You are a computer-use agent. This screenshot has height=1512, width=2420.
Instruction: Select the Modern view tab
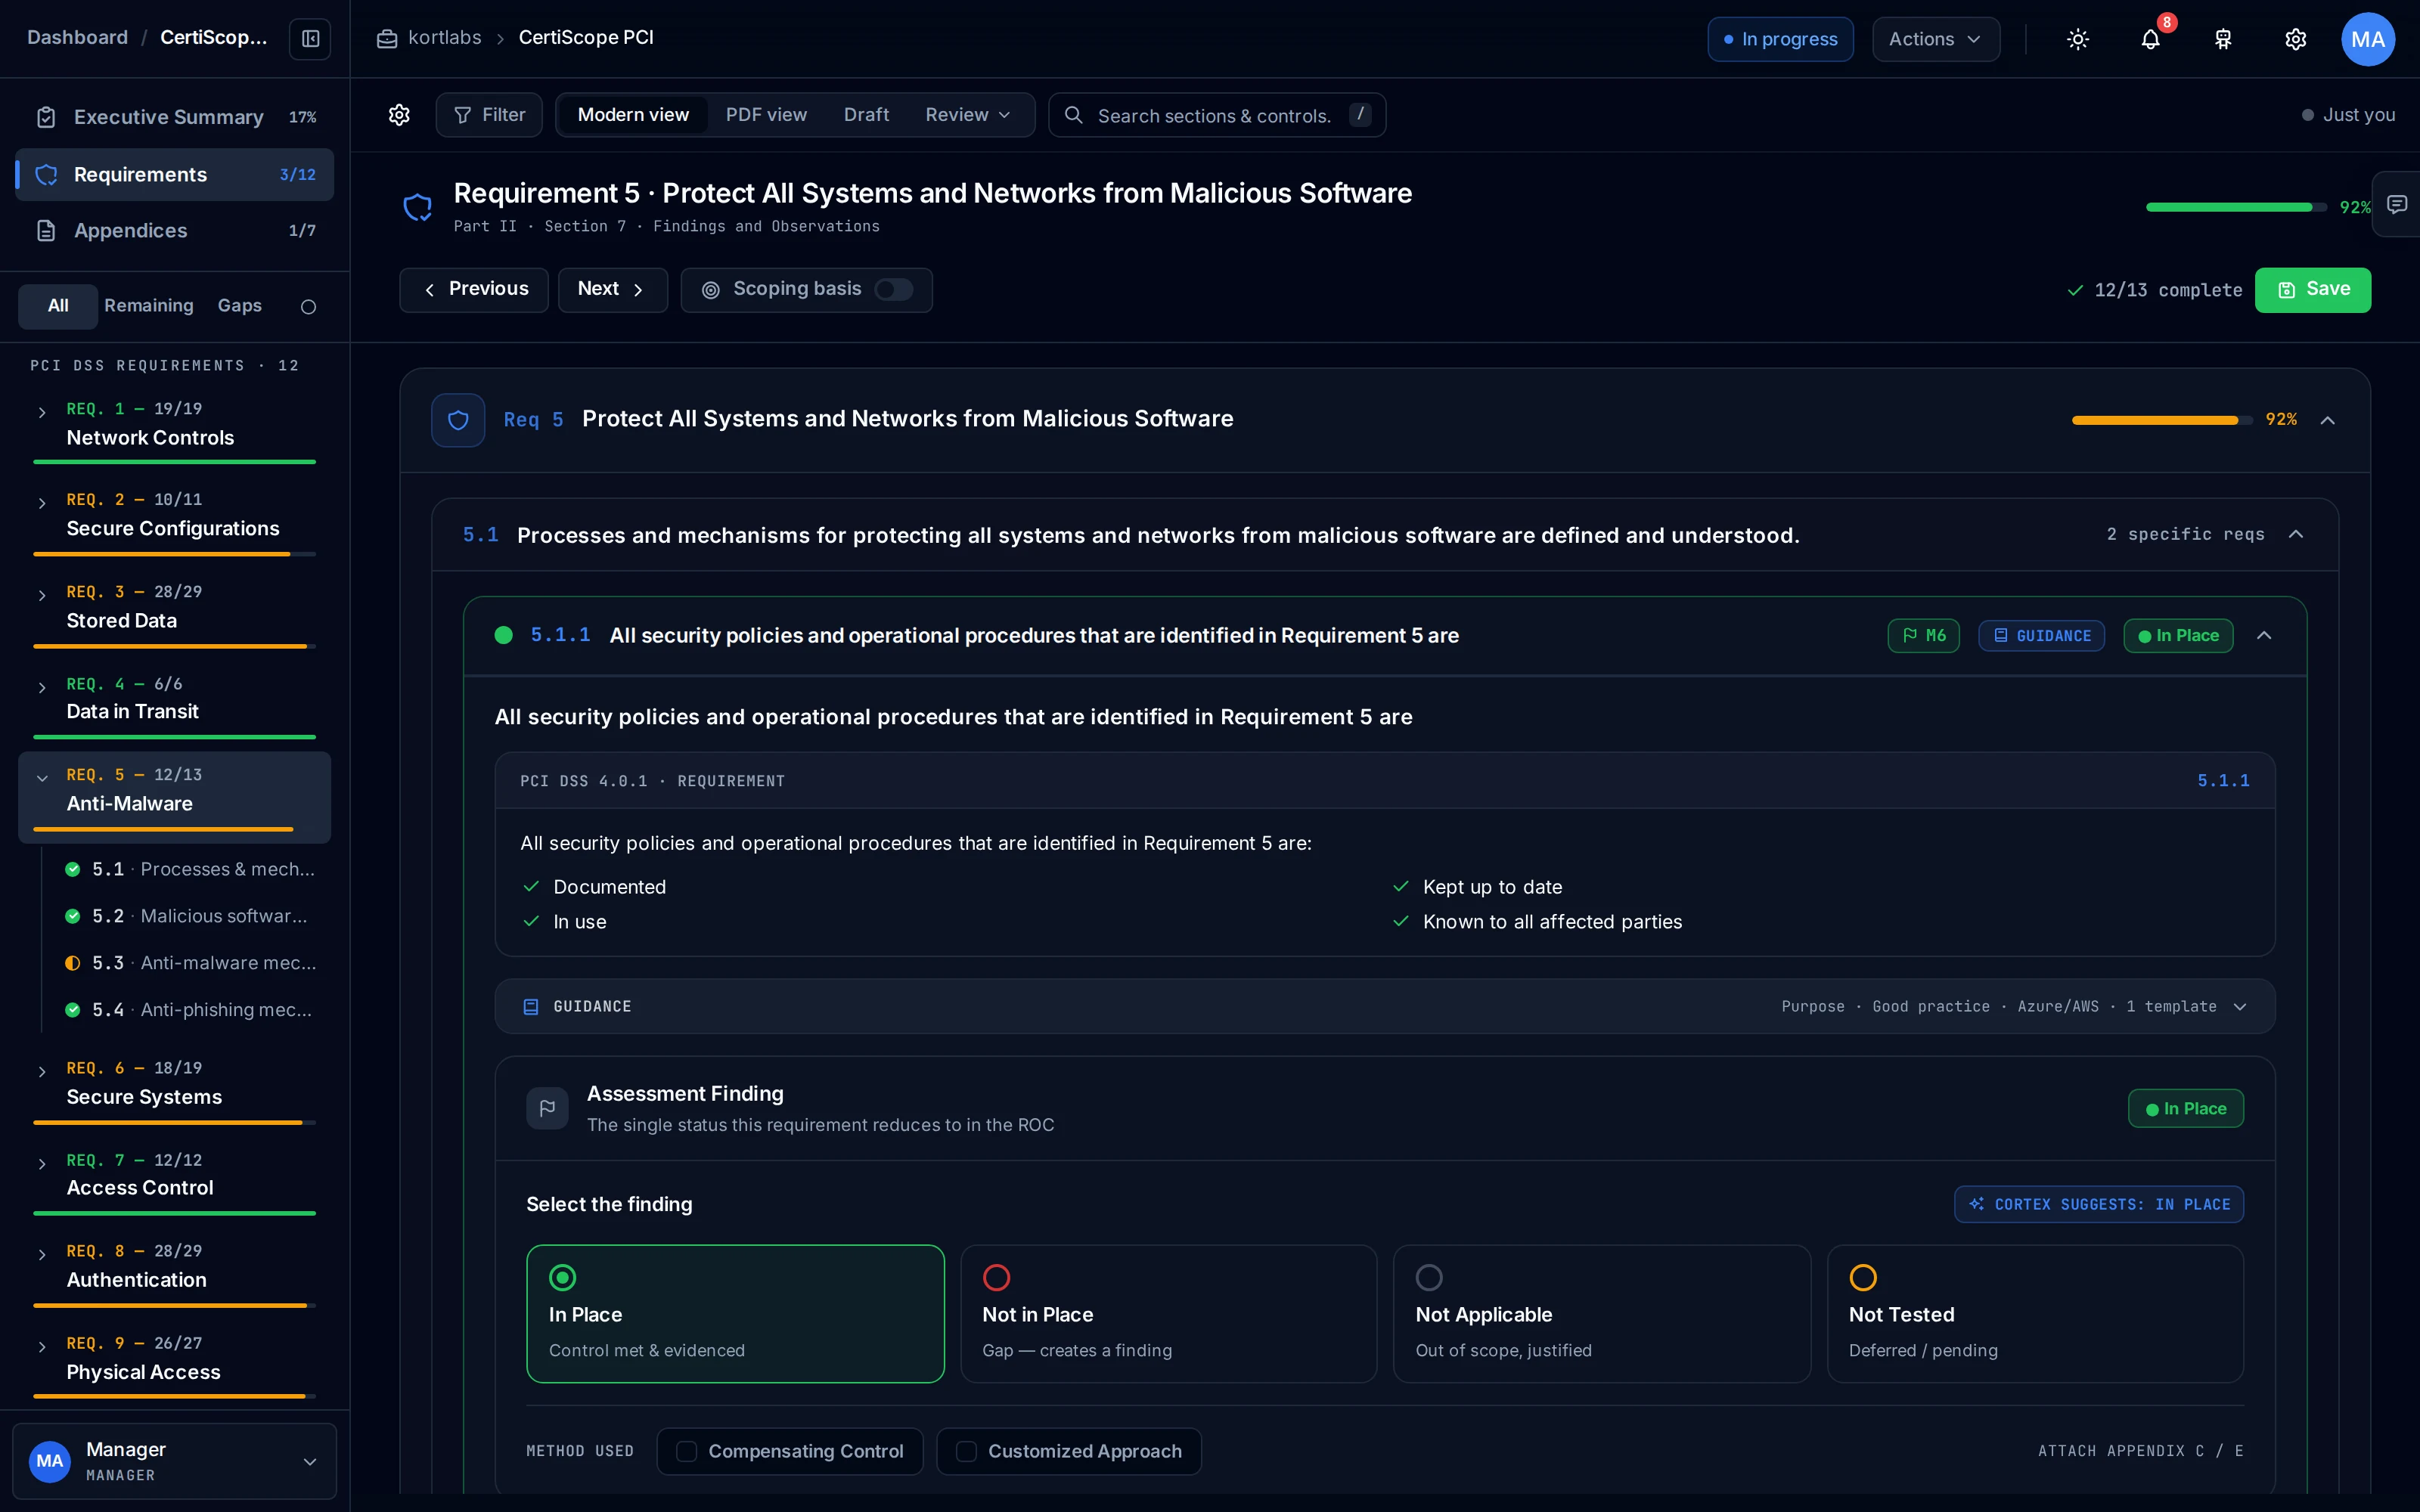click(633, 115)
